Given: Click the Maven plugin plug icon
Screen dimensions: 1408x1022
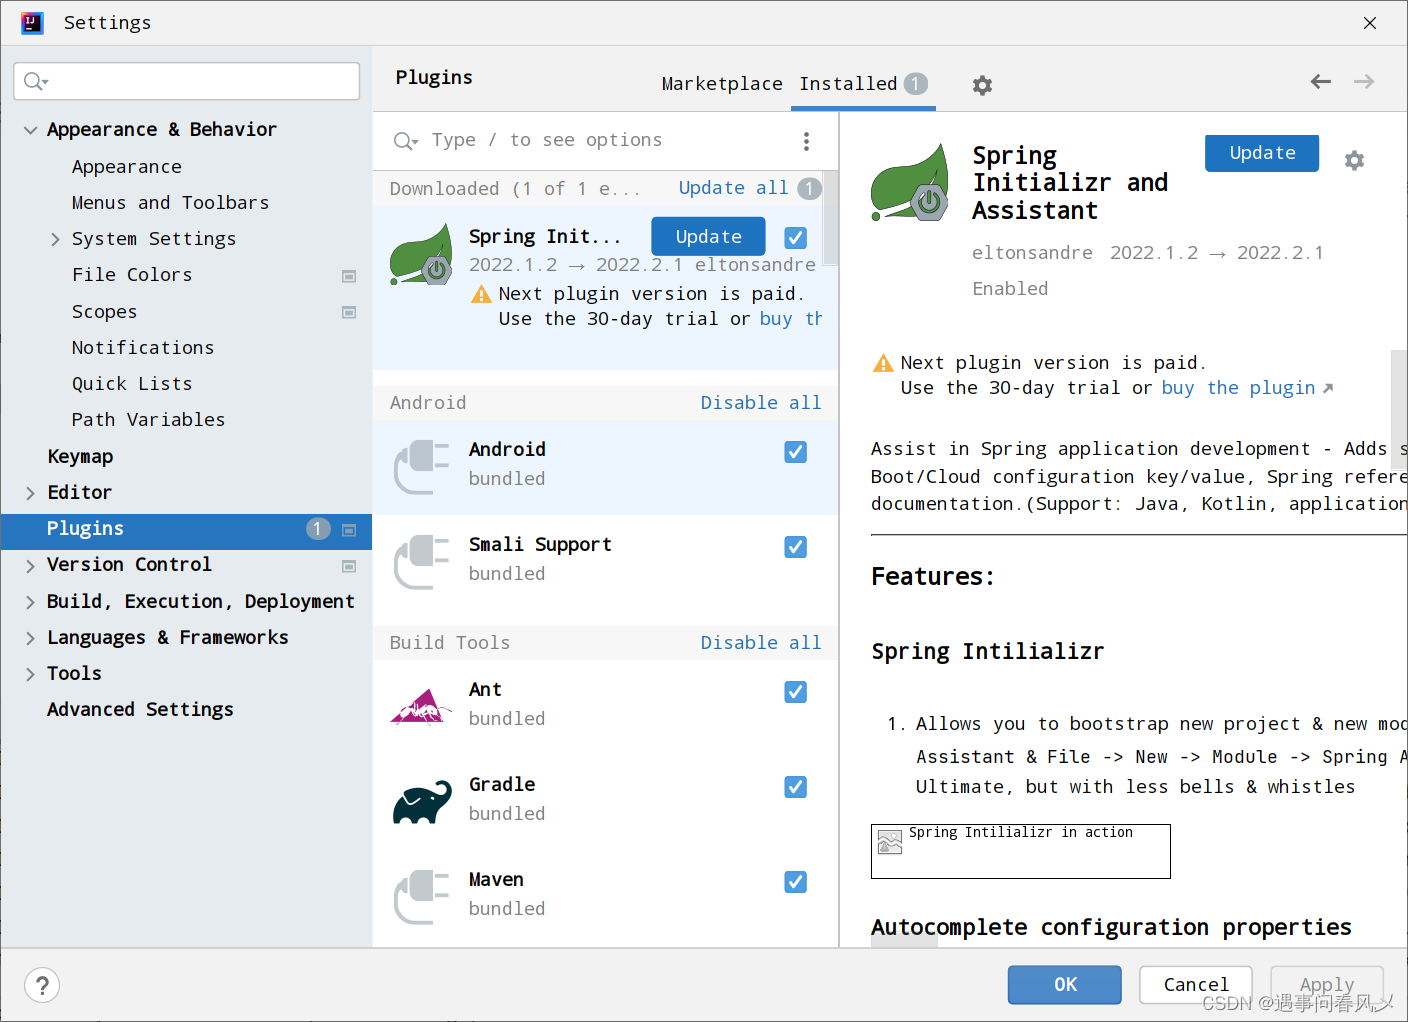Looking at the screenshot, I should click(x=422, y=897).
